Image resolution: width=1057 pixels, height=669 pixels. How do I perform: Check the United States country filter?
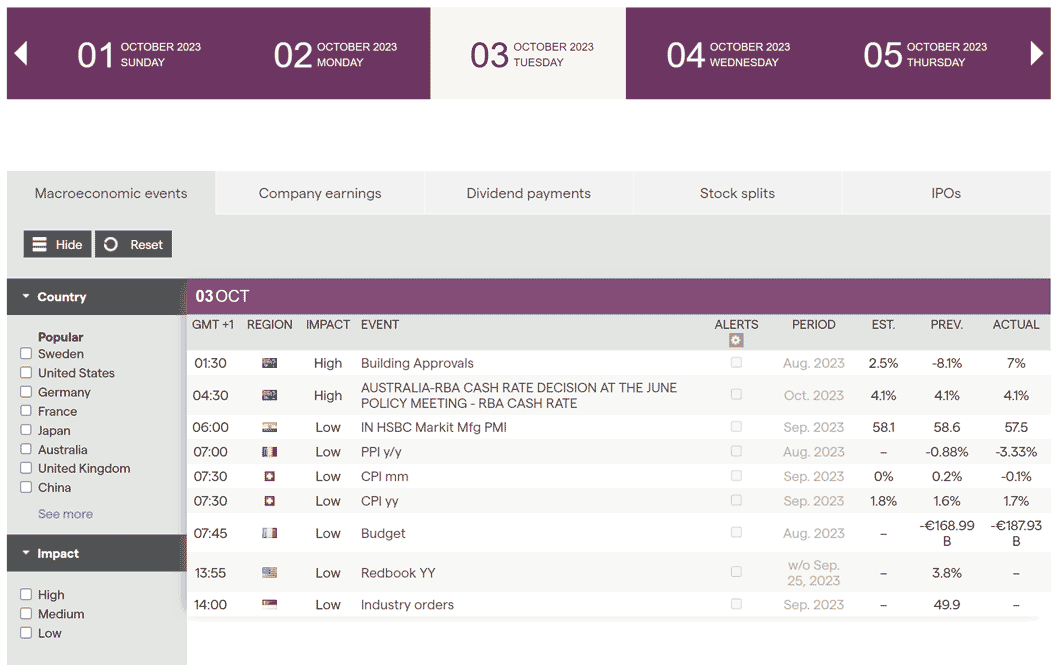(x=26, y=373)
